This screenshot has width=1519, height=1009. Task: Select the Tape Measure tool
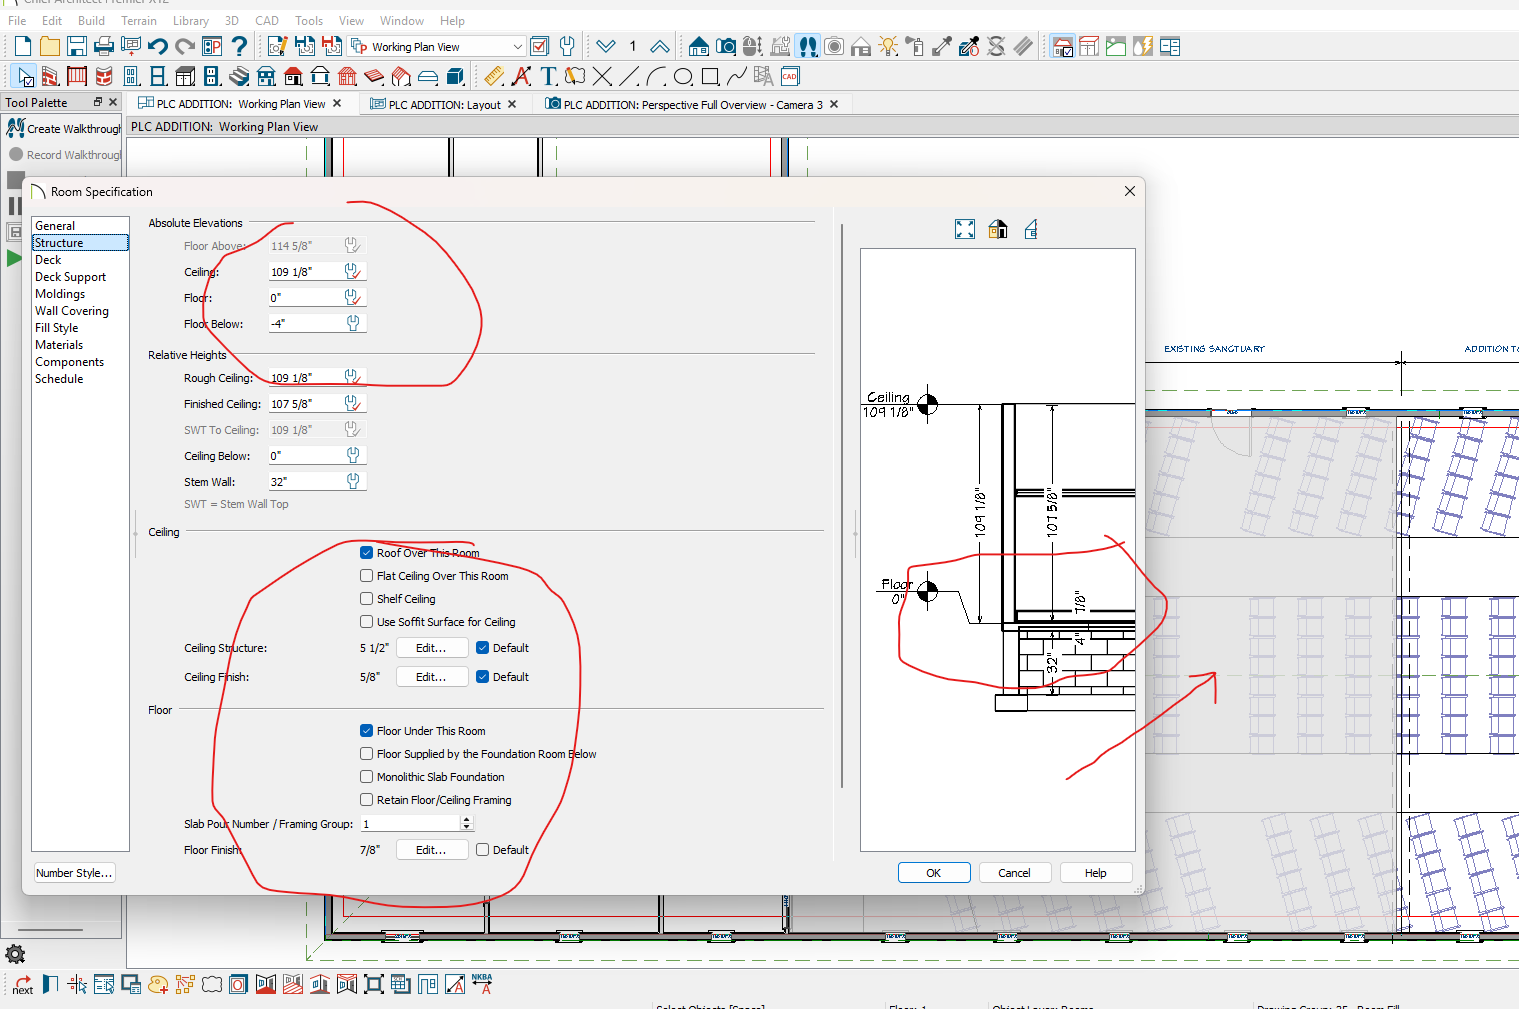(494, 76)
